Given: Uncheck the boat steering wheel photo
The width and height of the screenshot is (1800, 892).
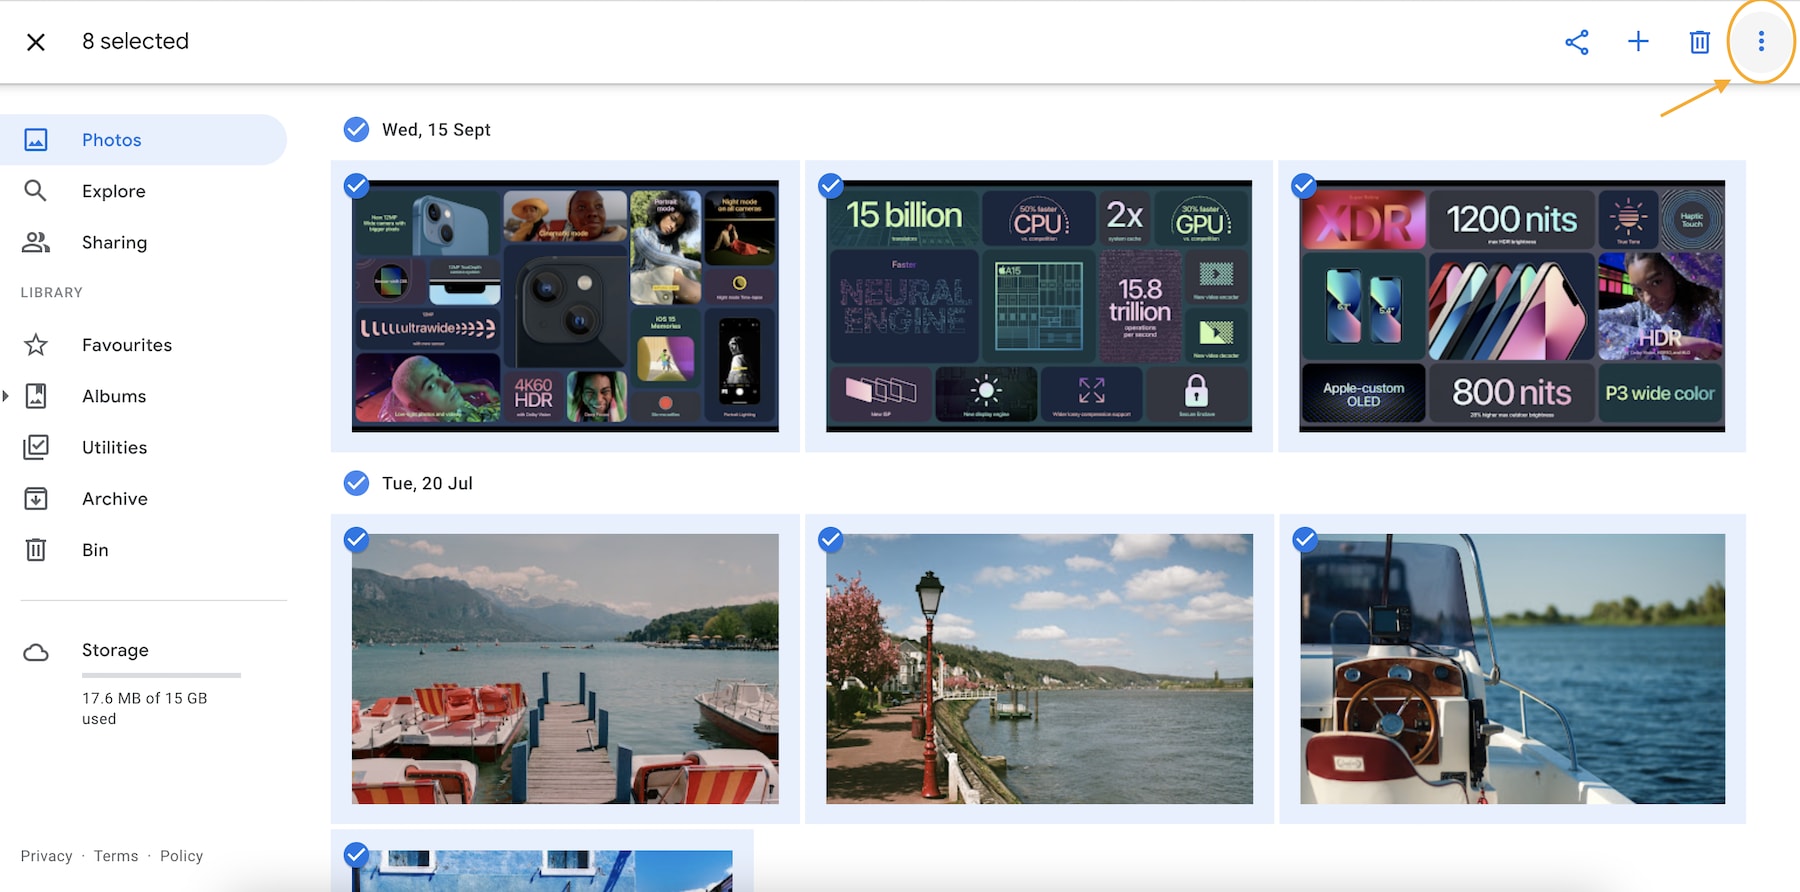Looking at the screenshot, I should pos(1304,540).
